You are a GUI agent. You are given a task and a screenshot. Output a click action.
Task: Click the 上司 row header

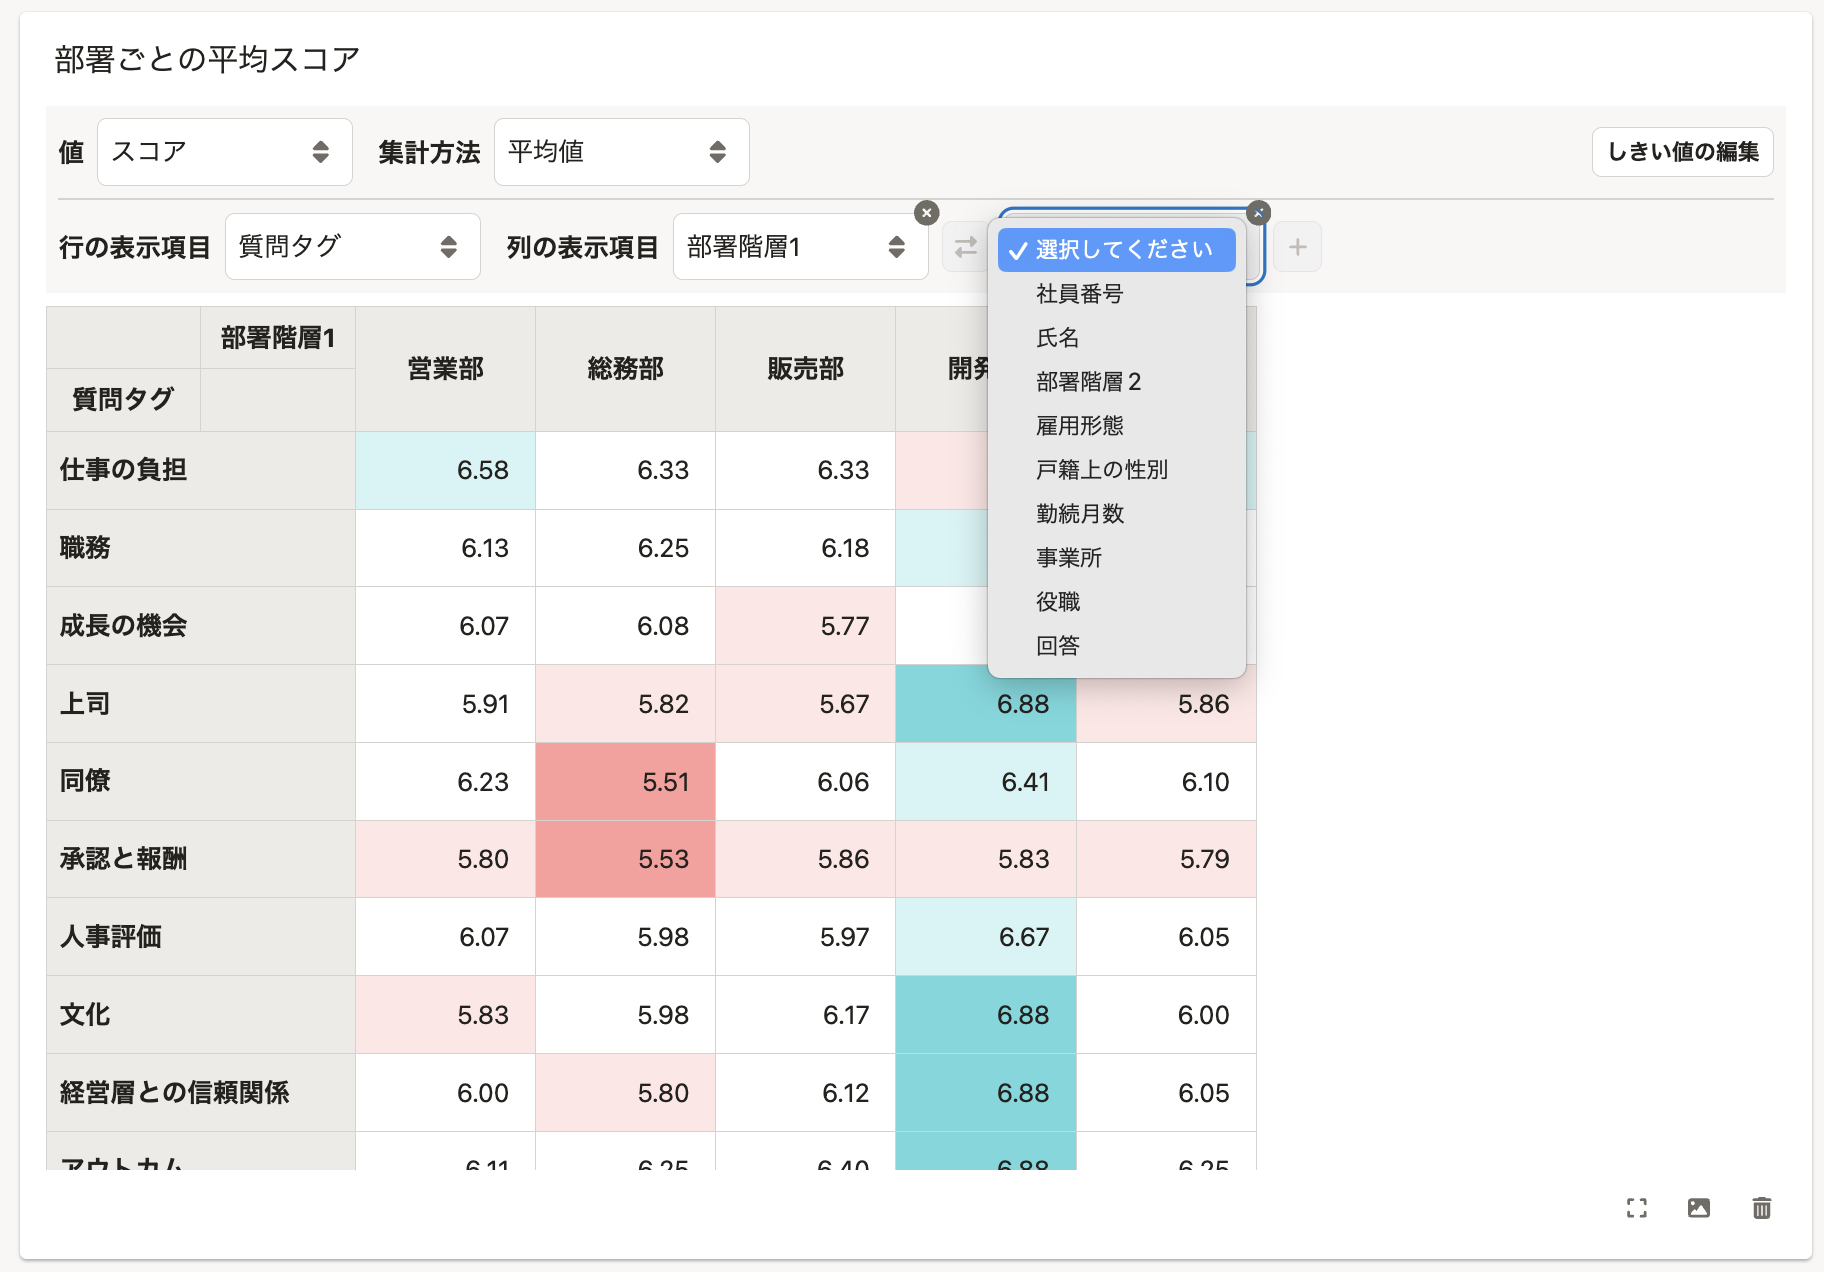click(x=201, y=704)
